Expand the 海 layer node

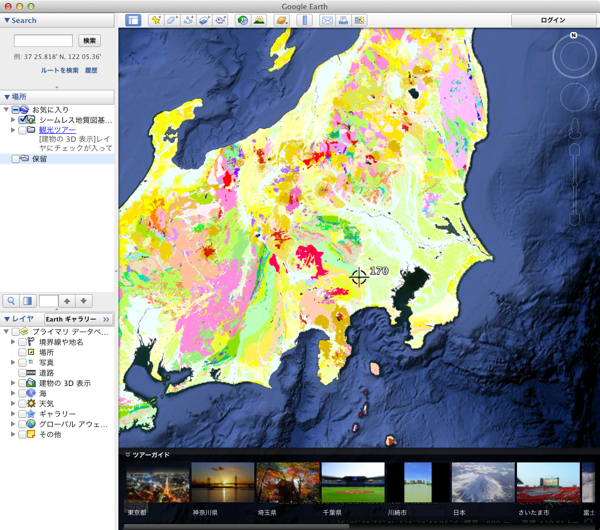coord(13,393)
